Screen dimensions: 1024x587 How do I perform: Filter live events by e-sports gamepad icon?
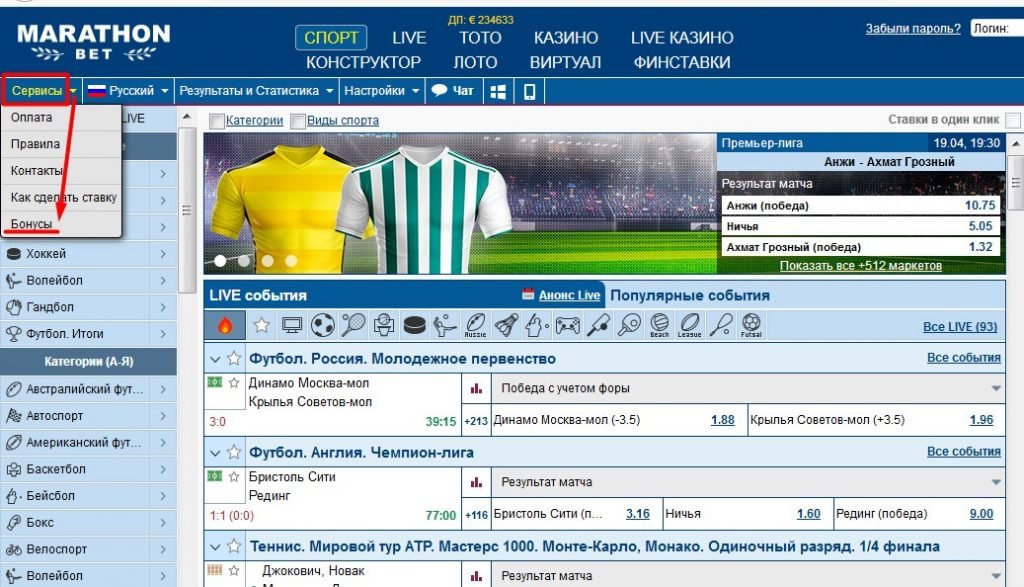568,325
